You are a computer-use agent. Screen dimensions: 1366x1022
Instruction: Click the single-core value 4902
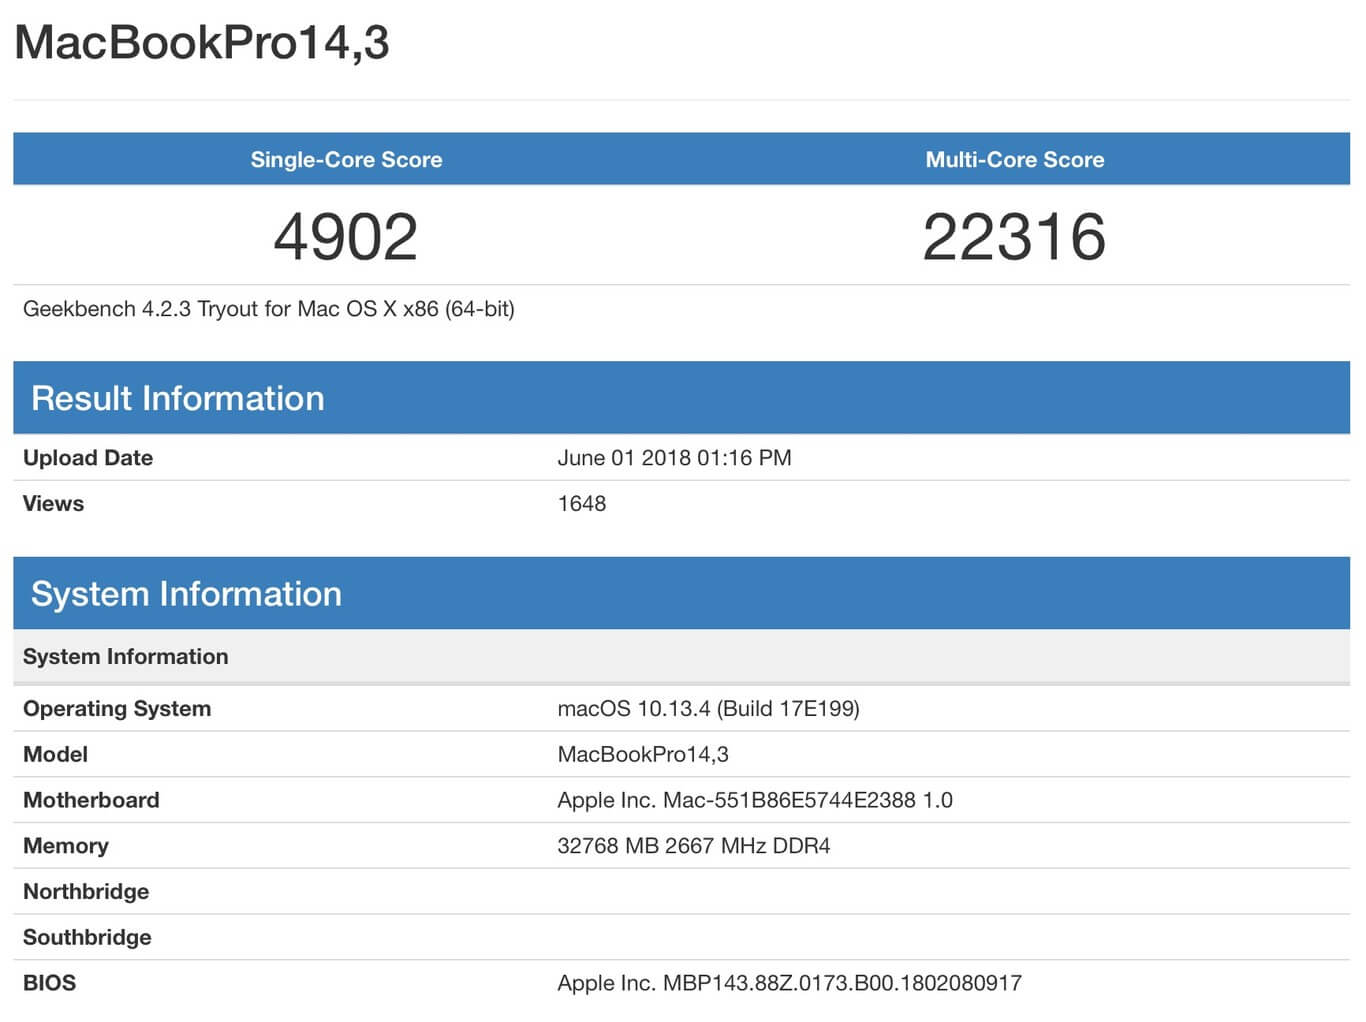[x=346, y=237]
